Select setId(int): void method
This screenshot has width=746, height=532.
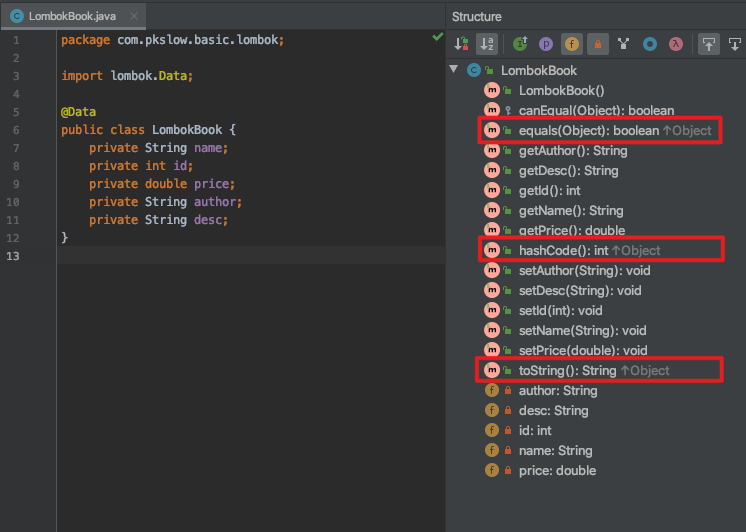pos(560,310)
